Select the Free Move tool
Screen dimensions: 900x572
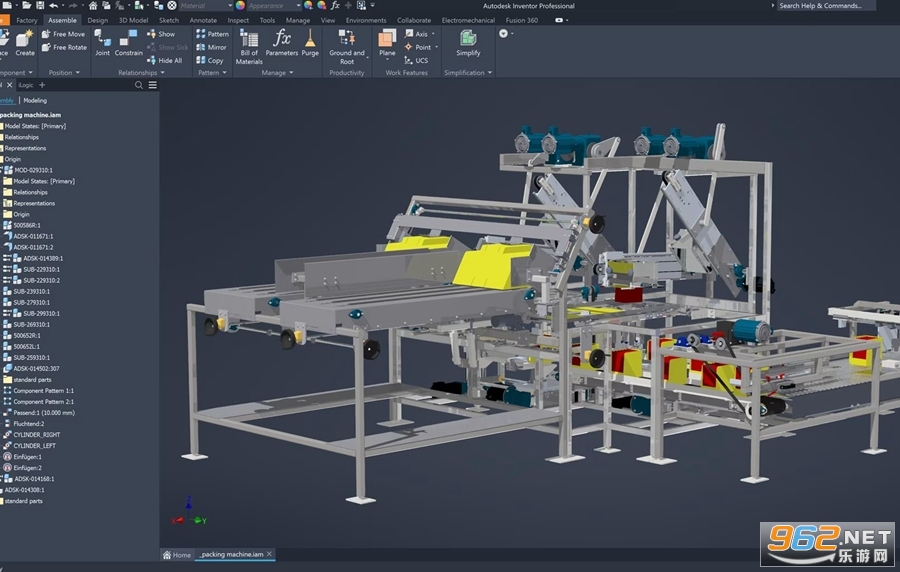[x=64, y=34]
